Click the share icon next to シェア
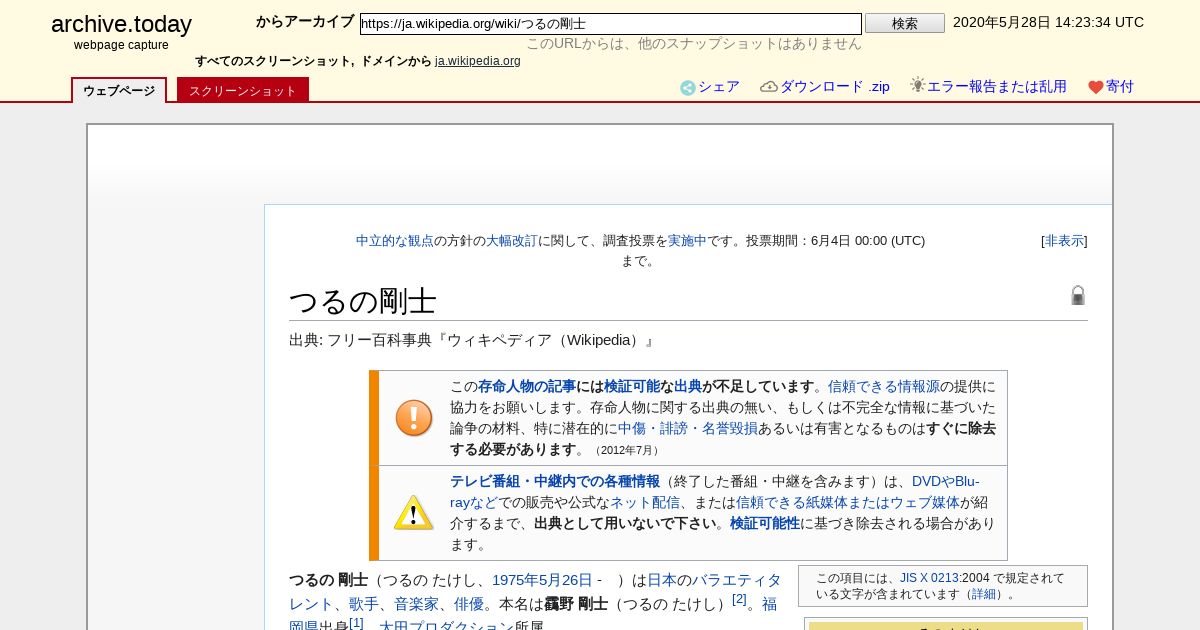 click(x=688, y=88)
